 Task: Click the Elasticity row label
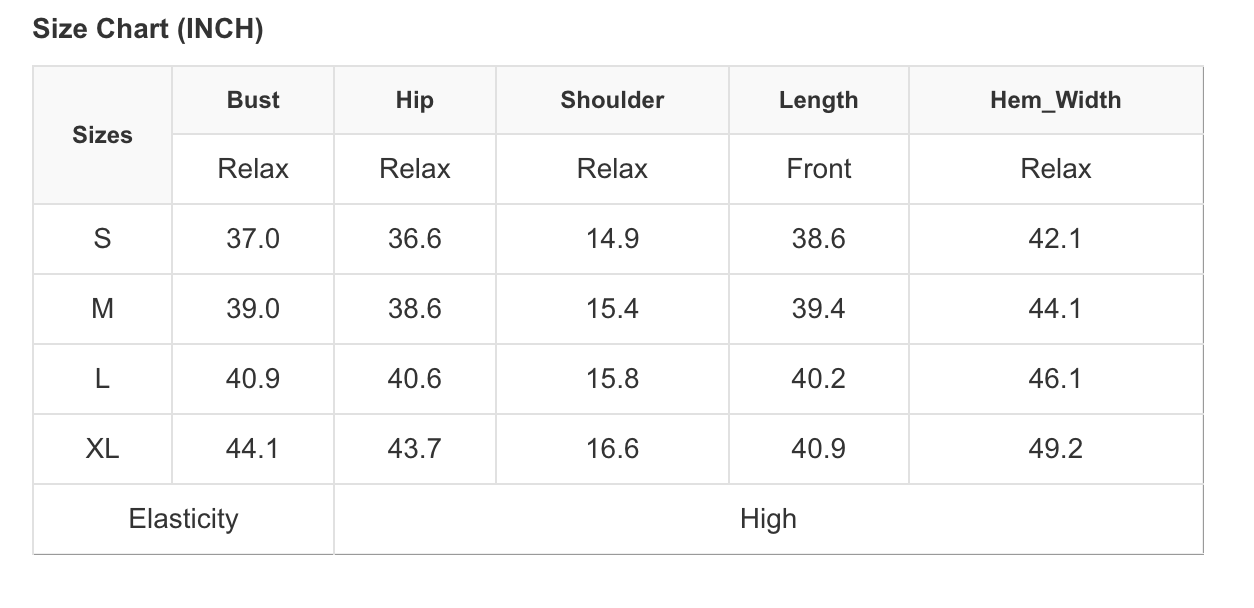[x=183, y=519]
